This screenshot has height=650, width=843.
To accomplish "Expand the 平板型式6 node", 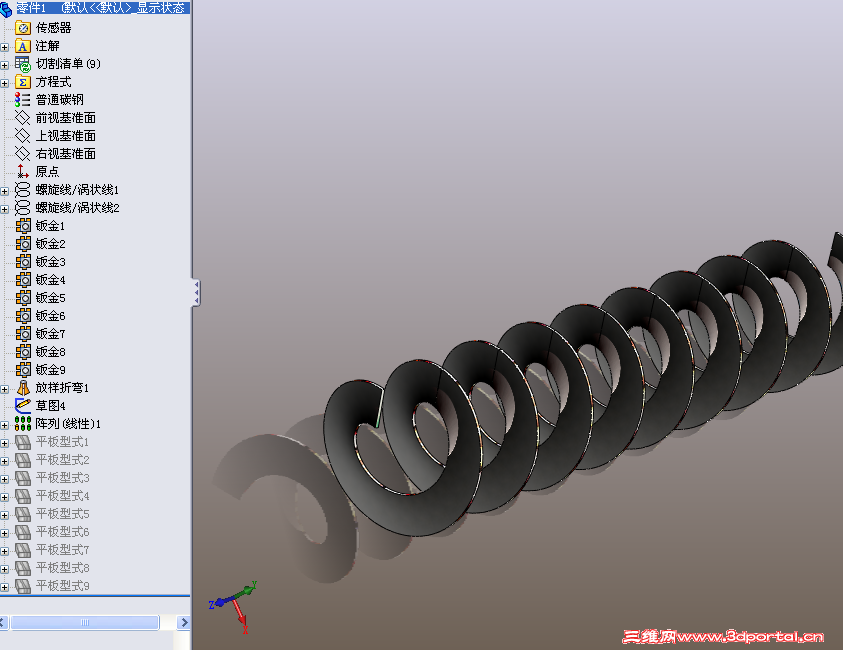I will (x=5, y=533).
